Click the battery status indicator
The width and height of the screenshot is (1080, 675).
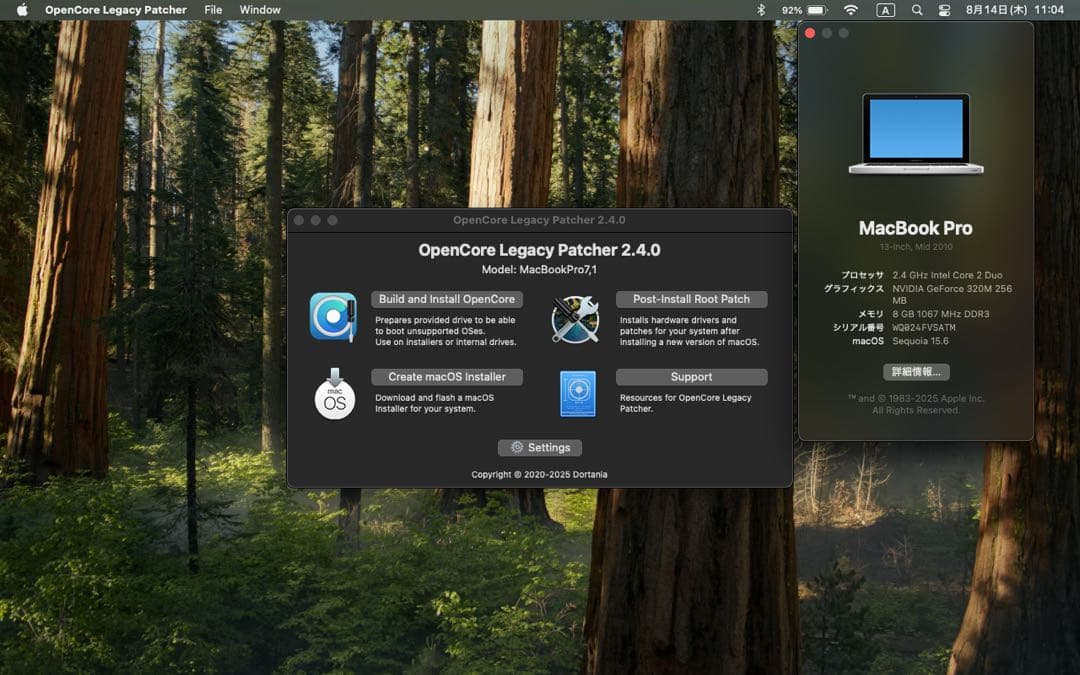[x=805, y=10]
